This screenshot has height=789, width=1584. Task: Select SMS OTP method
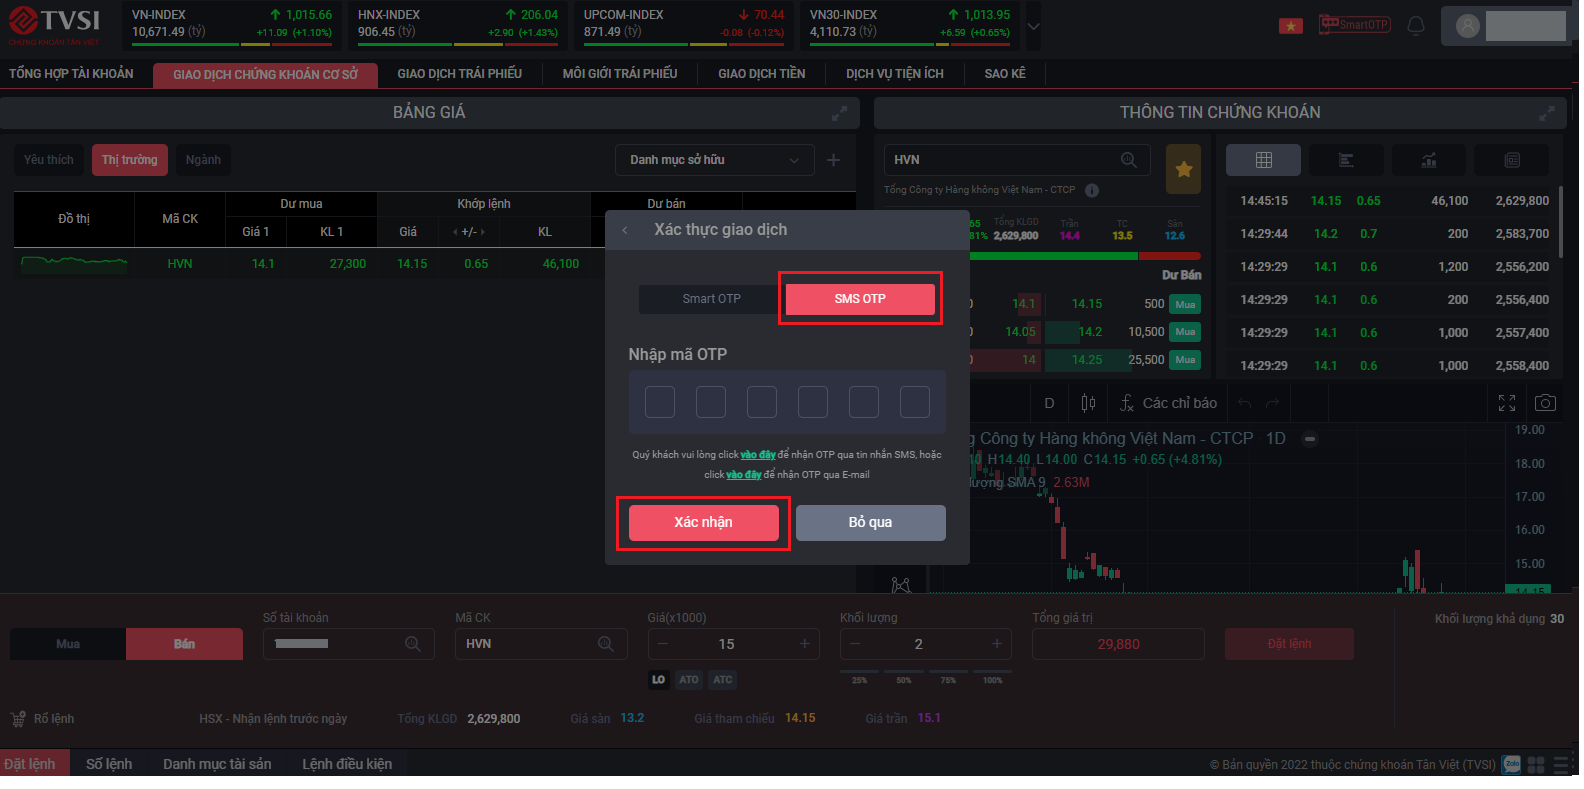pyautogui.click(x=860, y=299)
